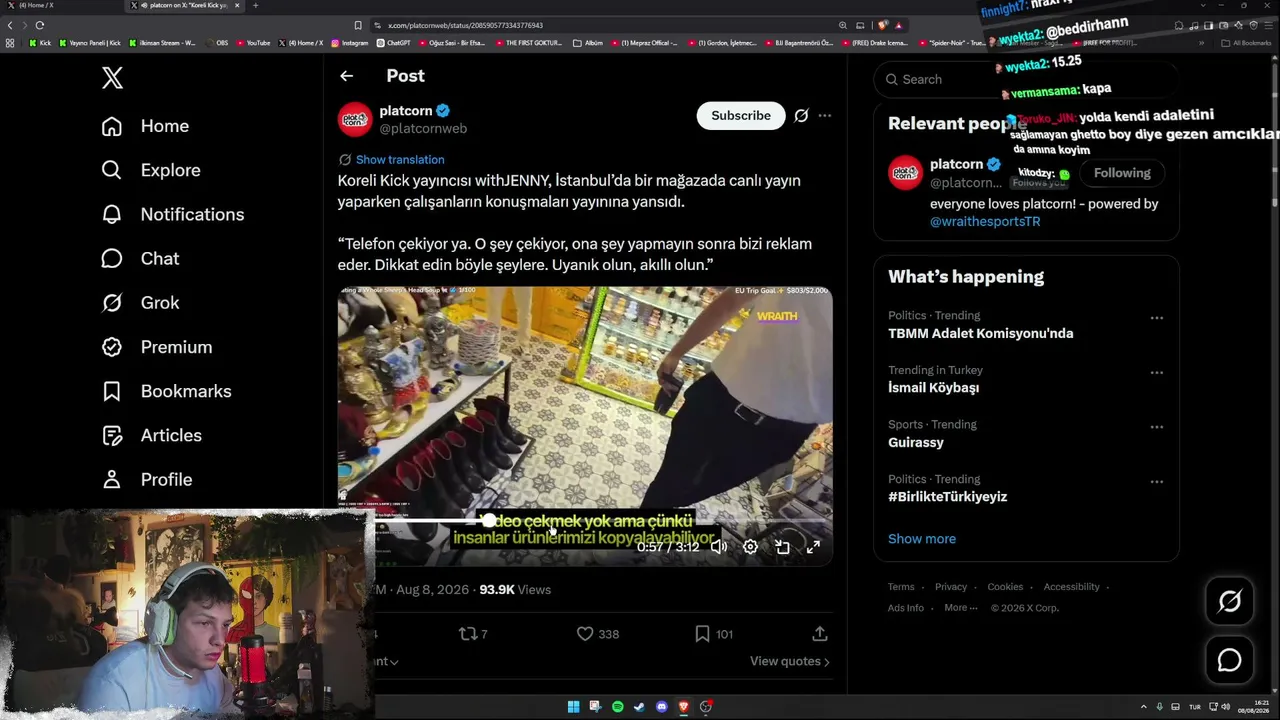The image size is (1280, 720).
Task: Open the YouTube bookmark
Action: [253, 43]
